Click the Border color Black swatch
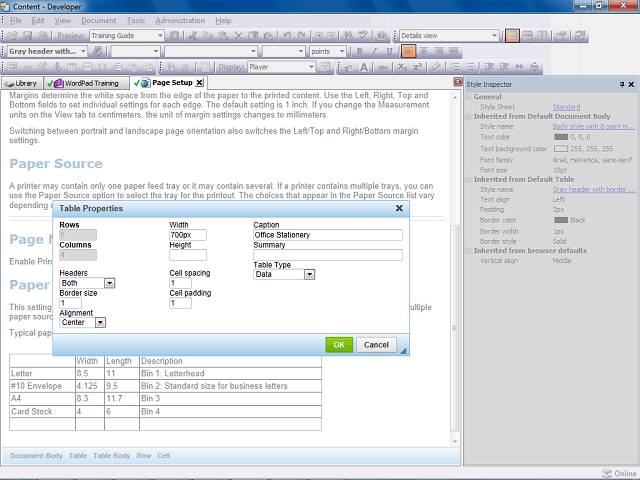 click(561, 220)
